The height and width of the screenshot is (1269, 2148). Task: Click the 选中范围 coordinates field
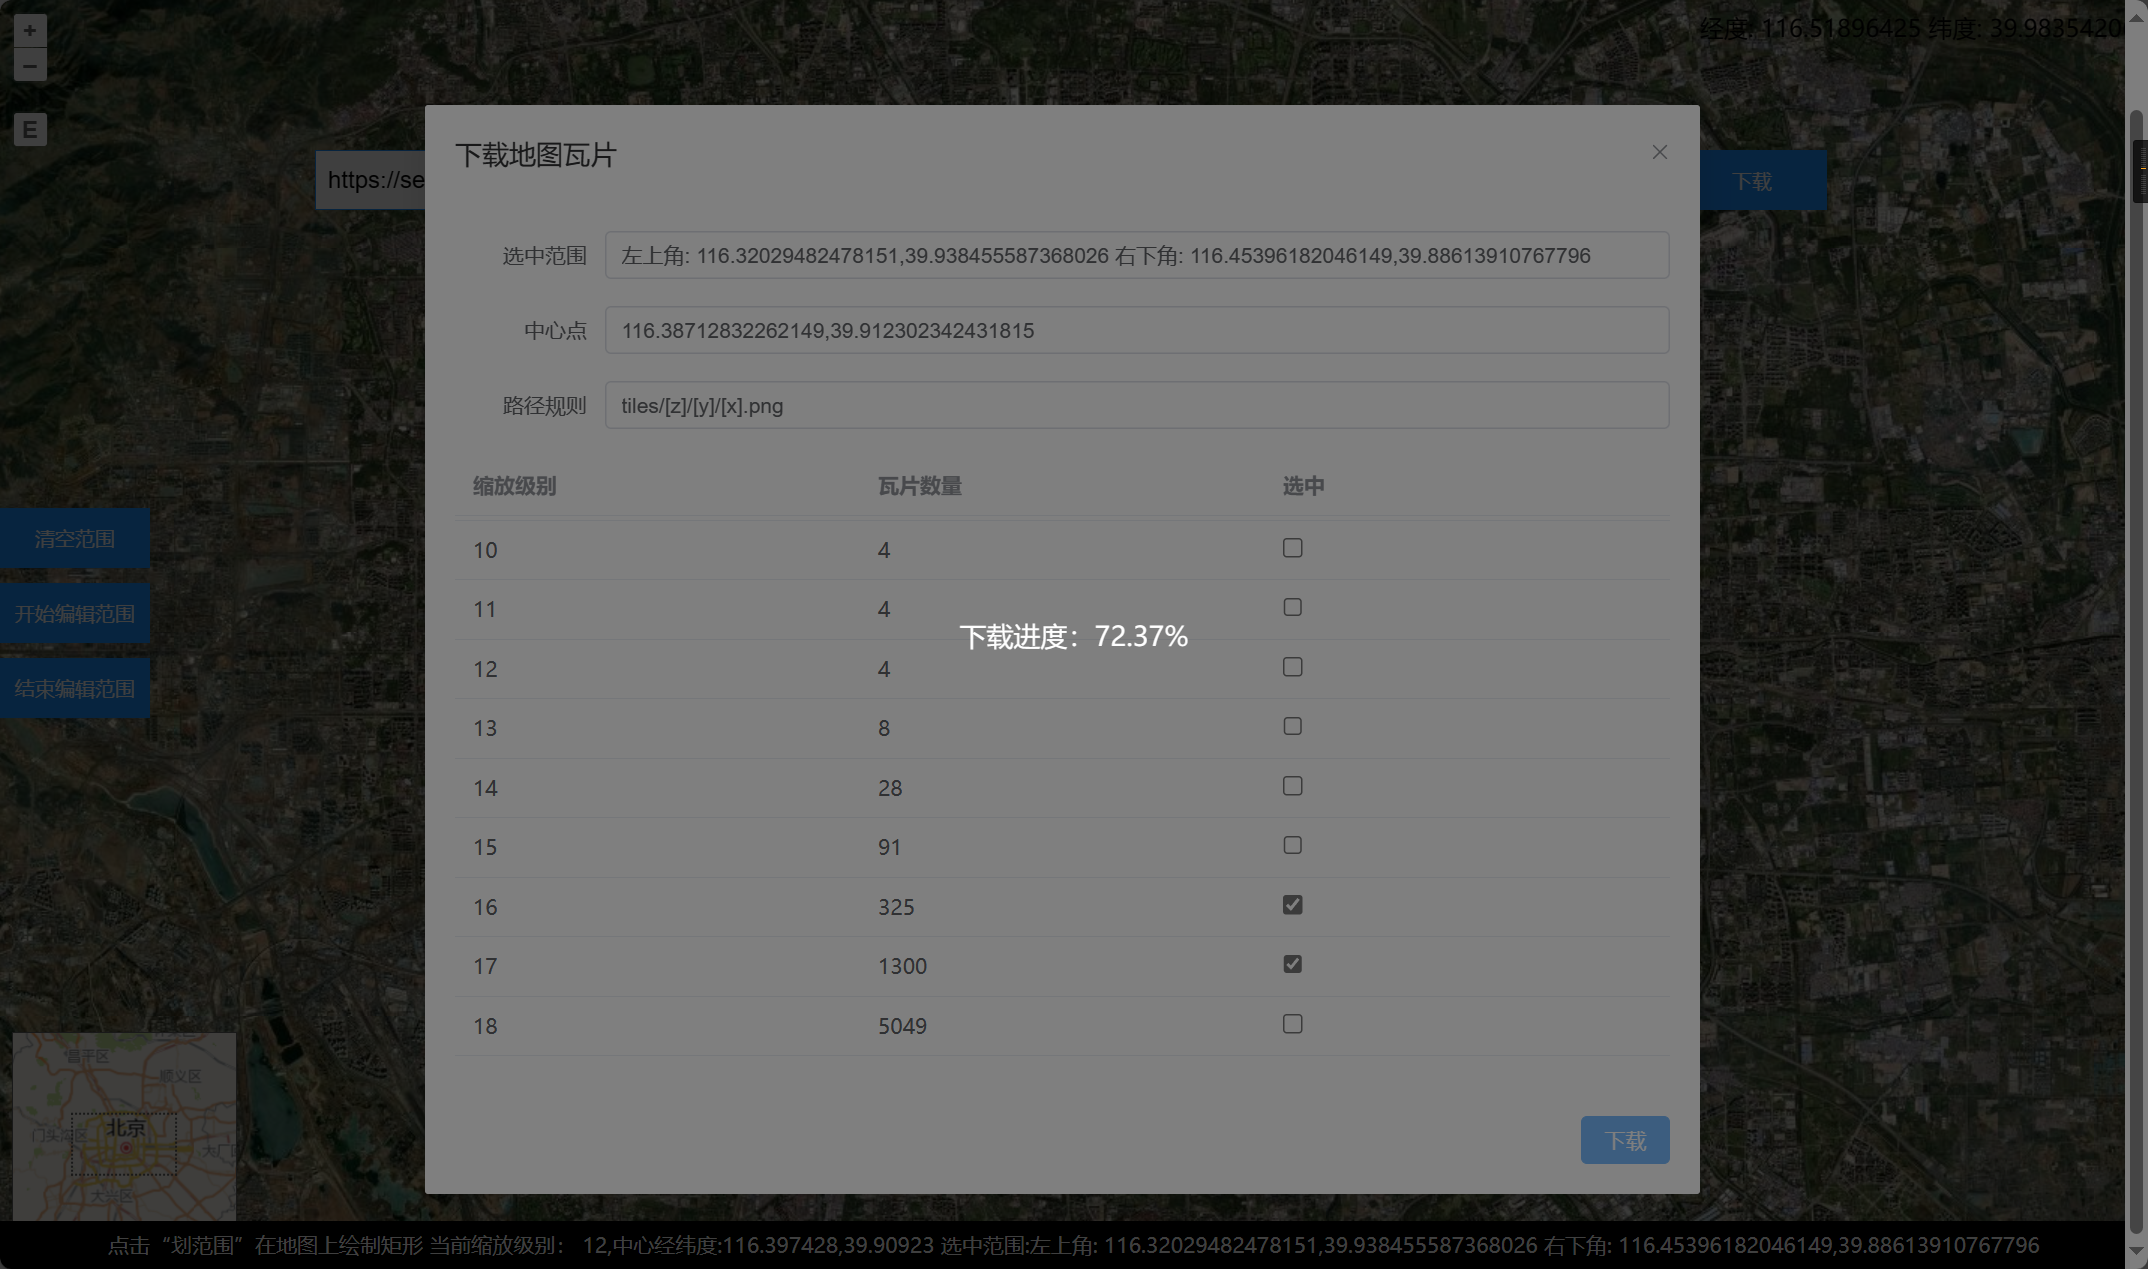pyautogui.click(x=1136, y=256)
